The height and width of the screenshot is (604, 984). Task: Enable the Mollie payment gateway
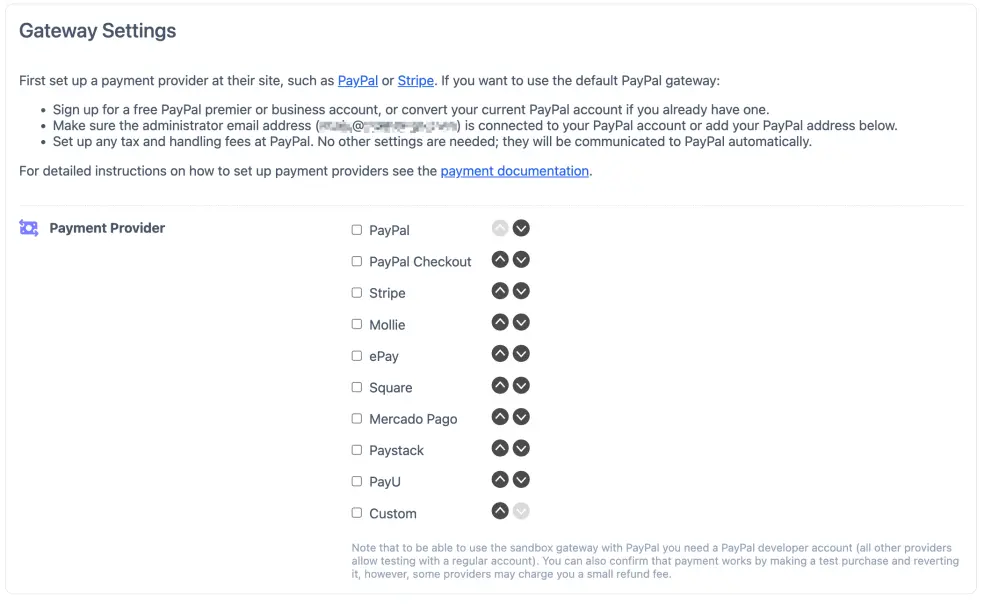(356, 324)
